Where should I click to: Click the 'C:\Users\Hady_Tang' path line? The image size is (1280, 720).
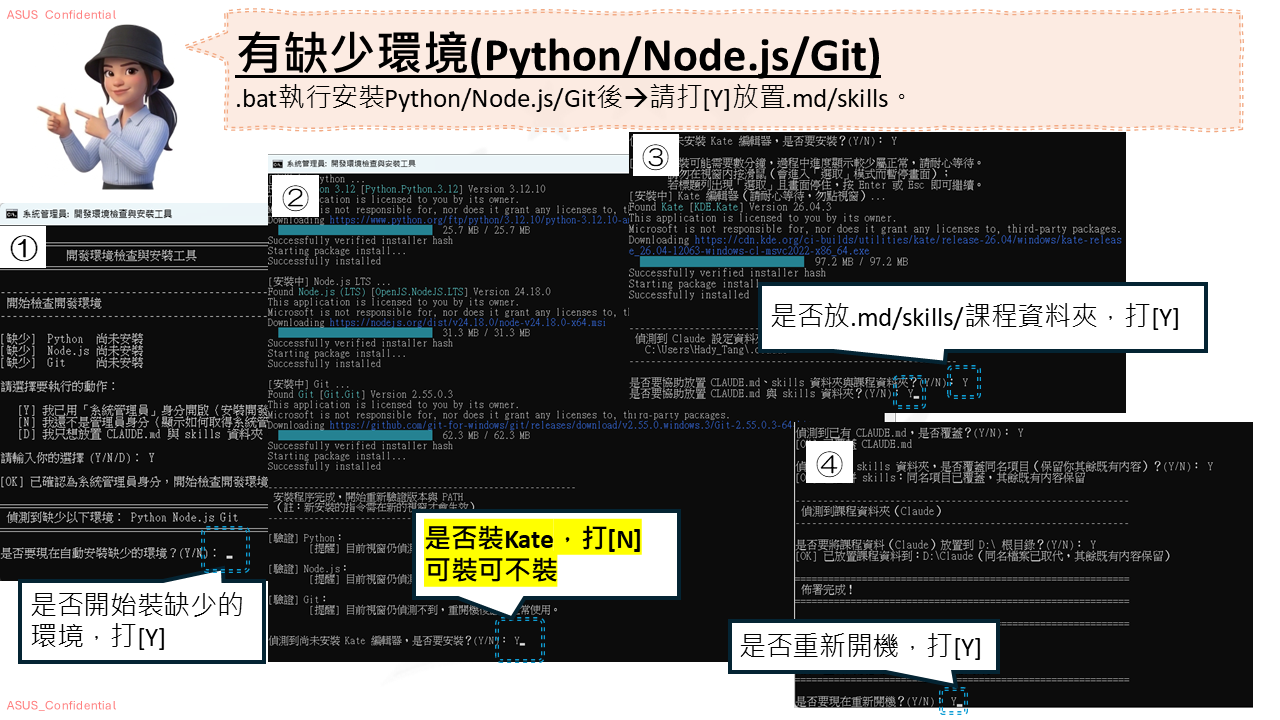[x=700, y=350]
